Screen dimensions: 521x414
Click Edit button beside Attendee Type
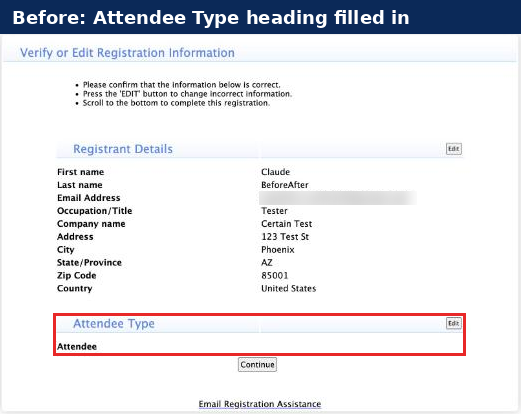454,323
